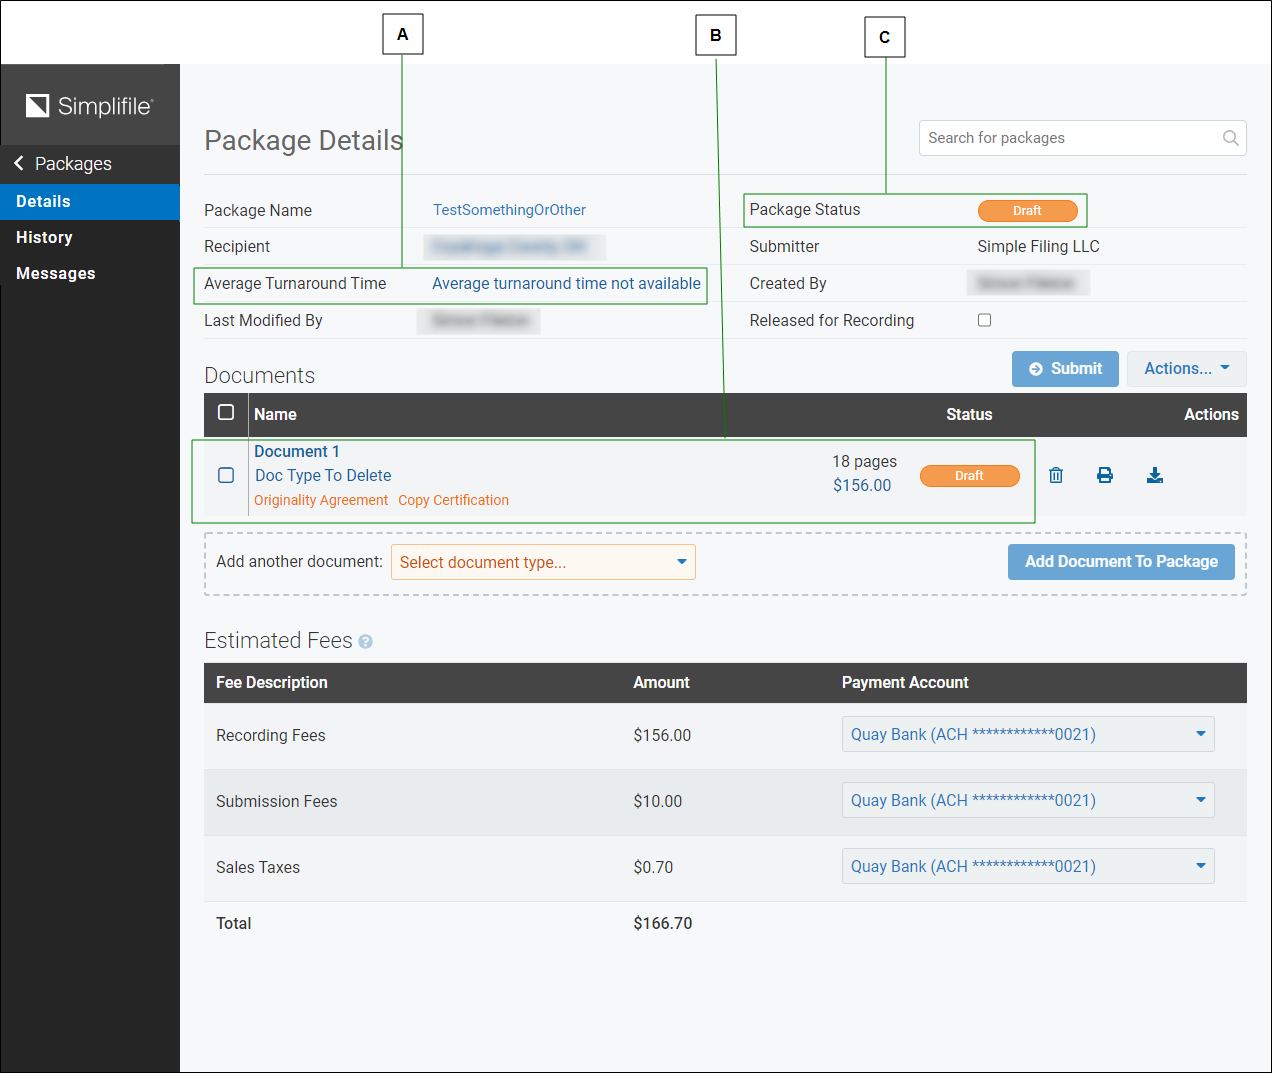
Task: Click the download icon for Document 1
Action: [1155, 475]
